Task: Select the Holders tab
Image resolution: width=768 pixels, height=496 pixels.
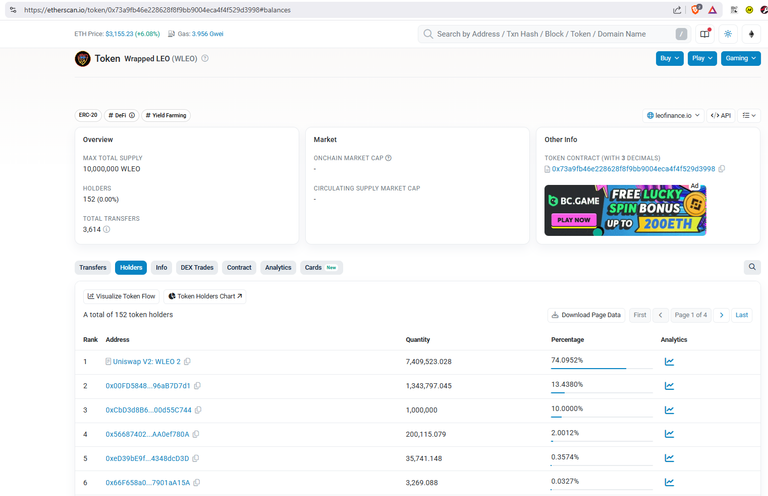Action: [x=131, y=267]
